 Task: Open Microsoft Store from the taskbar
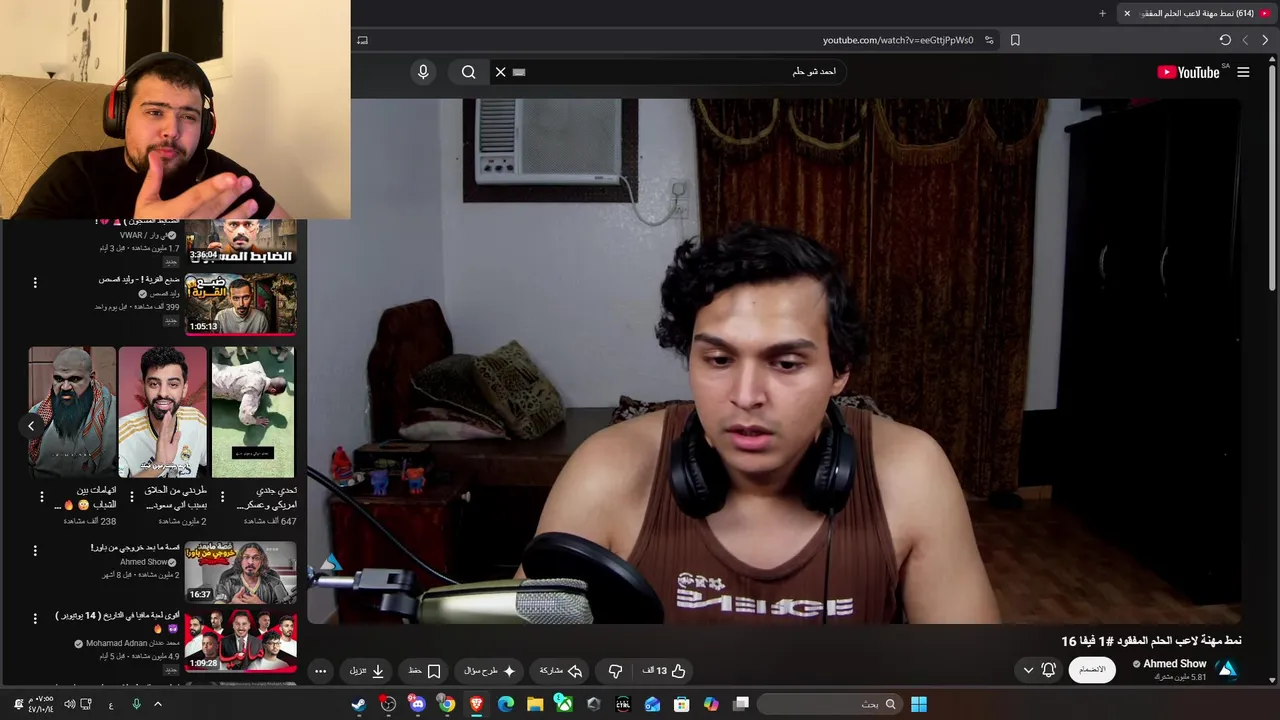682,704
